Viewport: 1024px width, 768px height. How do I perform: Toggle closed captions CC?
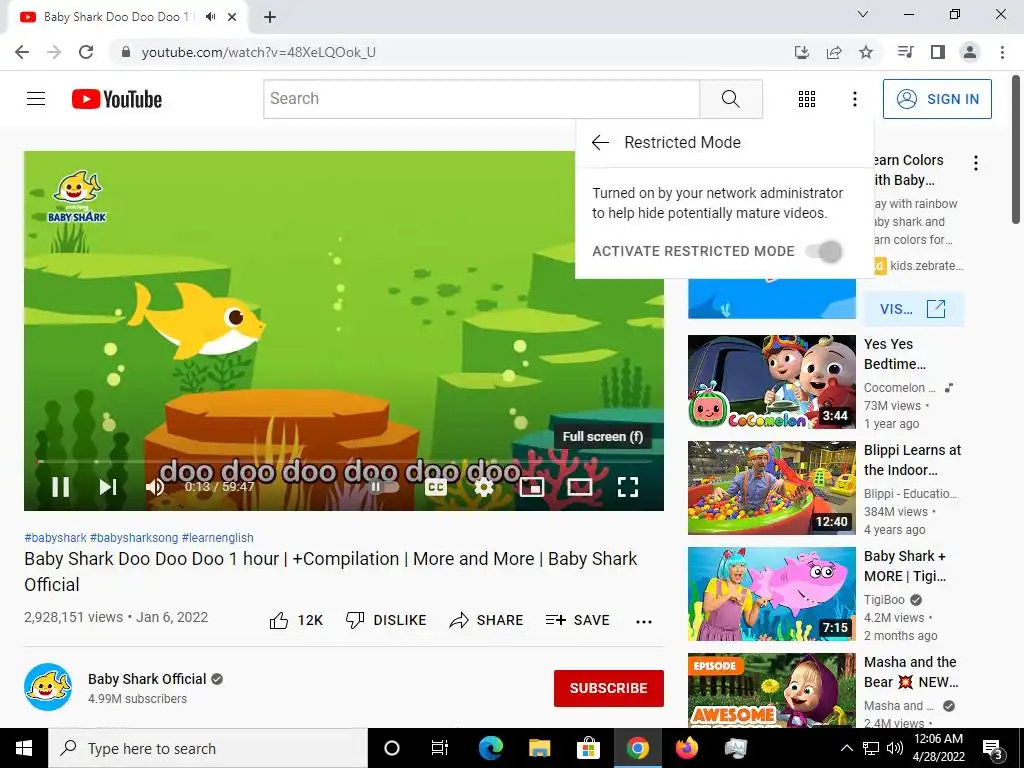point(436,487)
